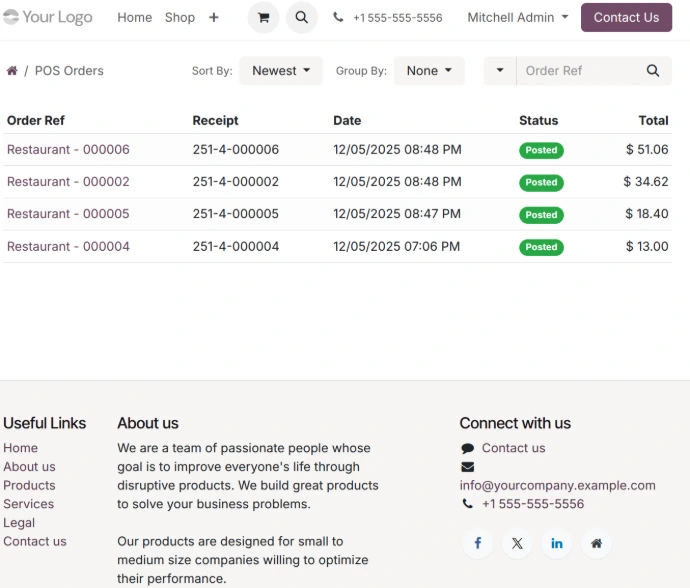The image size is (690, 588).
Task: Go to the Home menu item
Action: click(x=134, y=18)
